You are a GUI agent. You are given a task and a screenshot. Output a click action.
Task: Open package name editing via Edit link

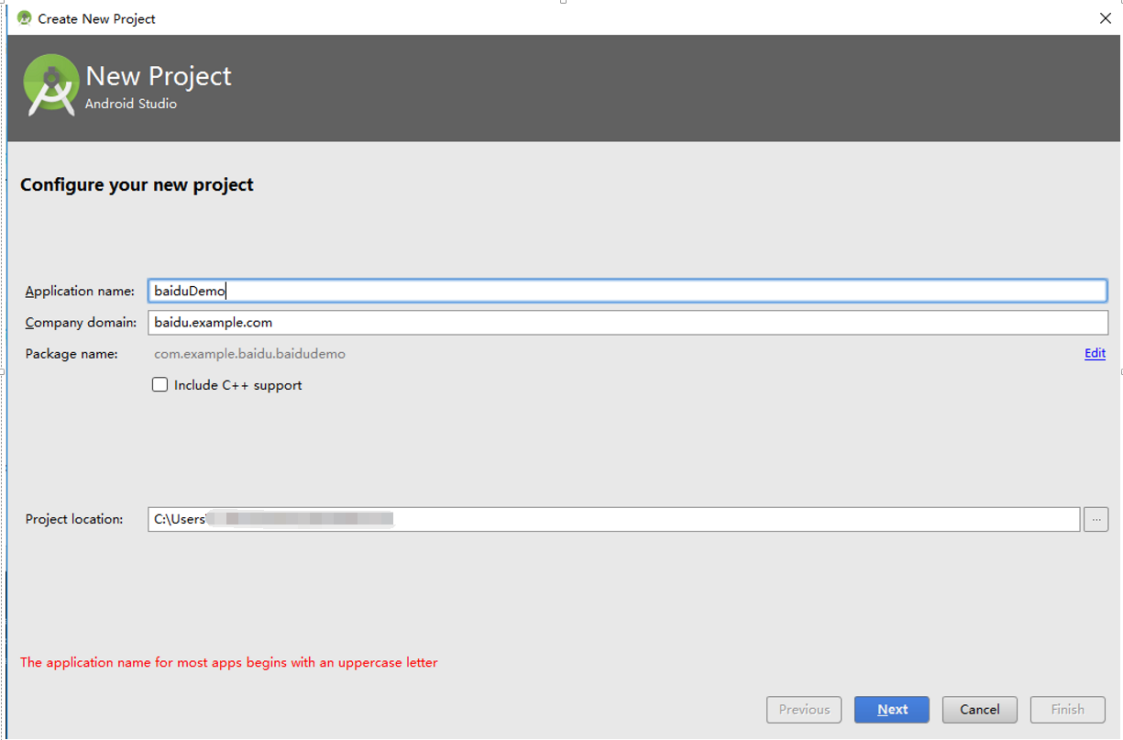coord(1094,353)
